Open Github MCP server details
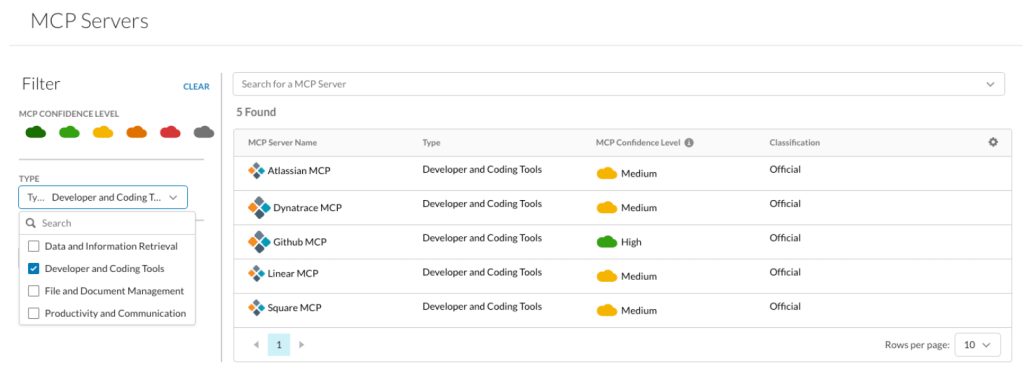 click(300, 242)
